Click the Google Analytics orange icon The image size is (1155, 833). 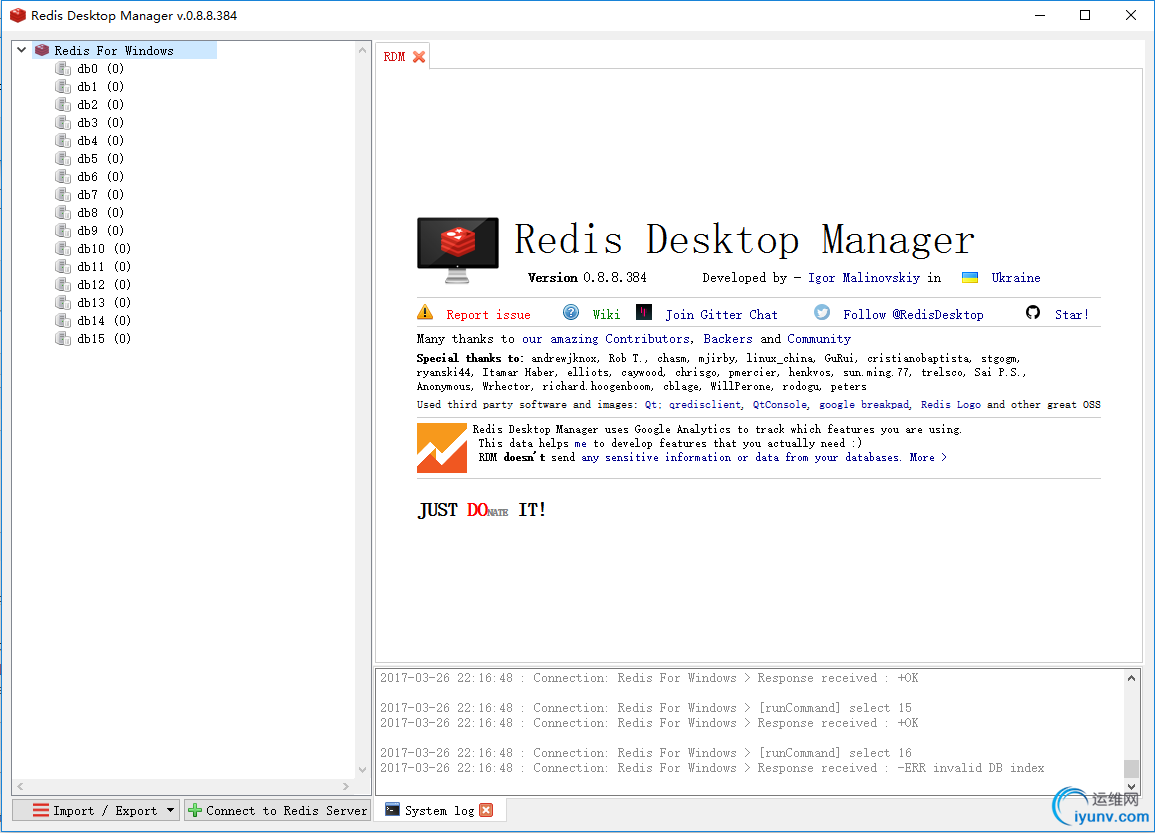coord(442,448)
